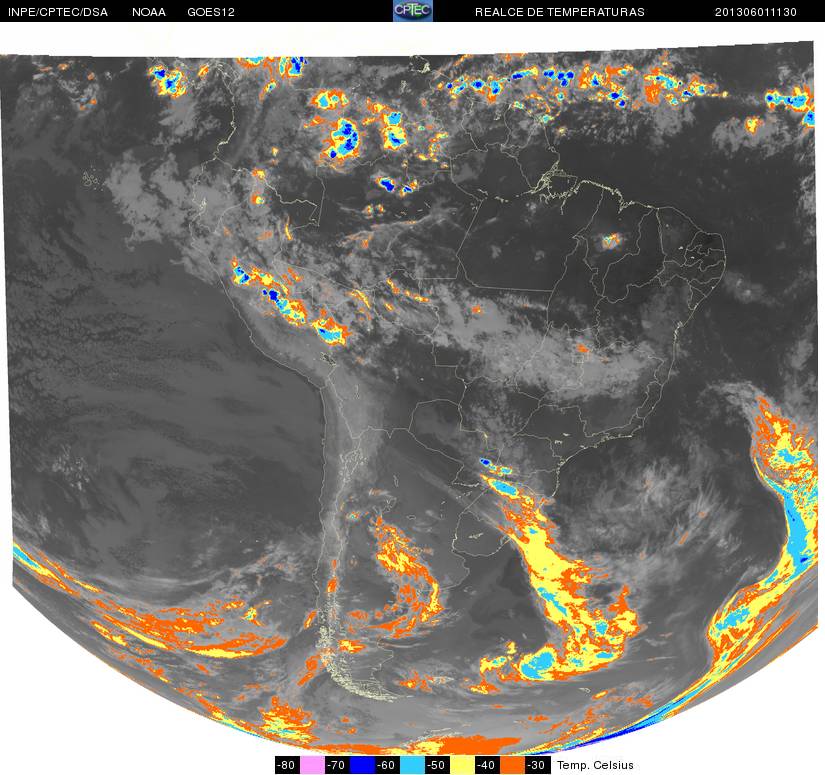Click the -30 legend value
The height and width of the screenshot is (775, 825).
[537, 765]
